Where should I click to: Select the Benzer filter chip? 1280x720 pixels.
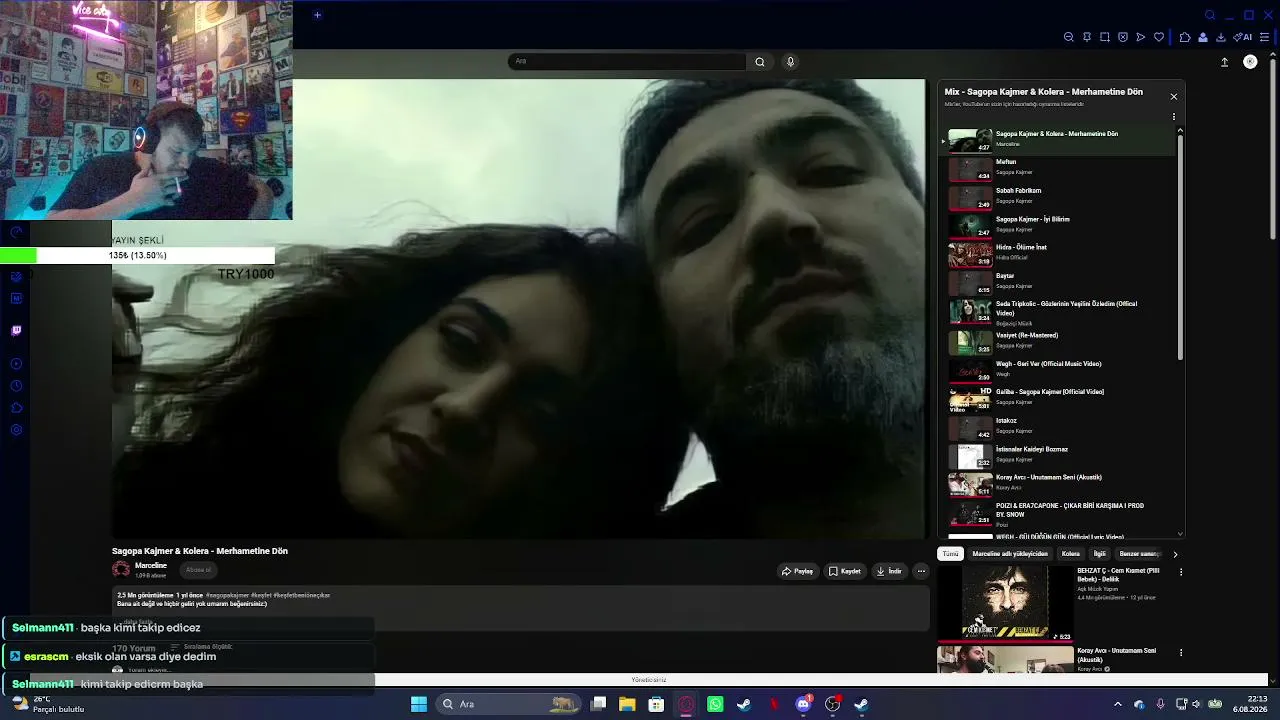tap(1140, 554)
